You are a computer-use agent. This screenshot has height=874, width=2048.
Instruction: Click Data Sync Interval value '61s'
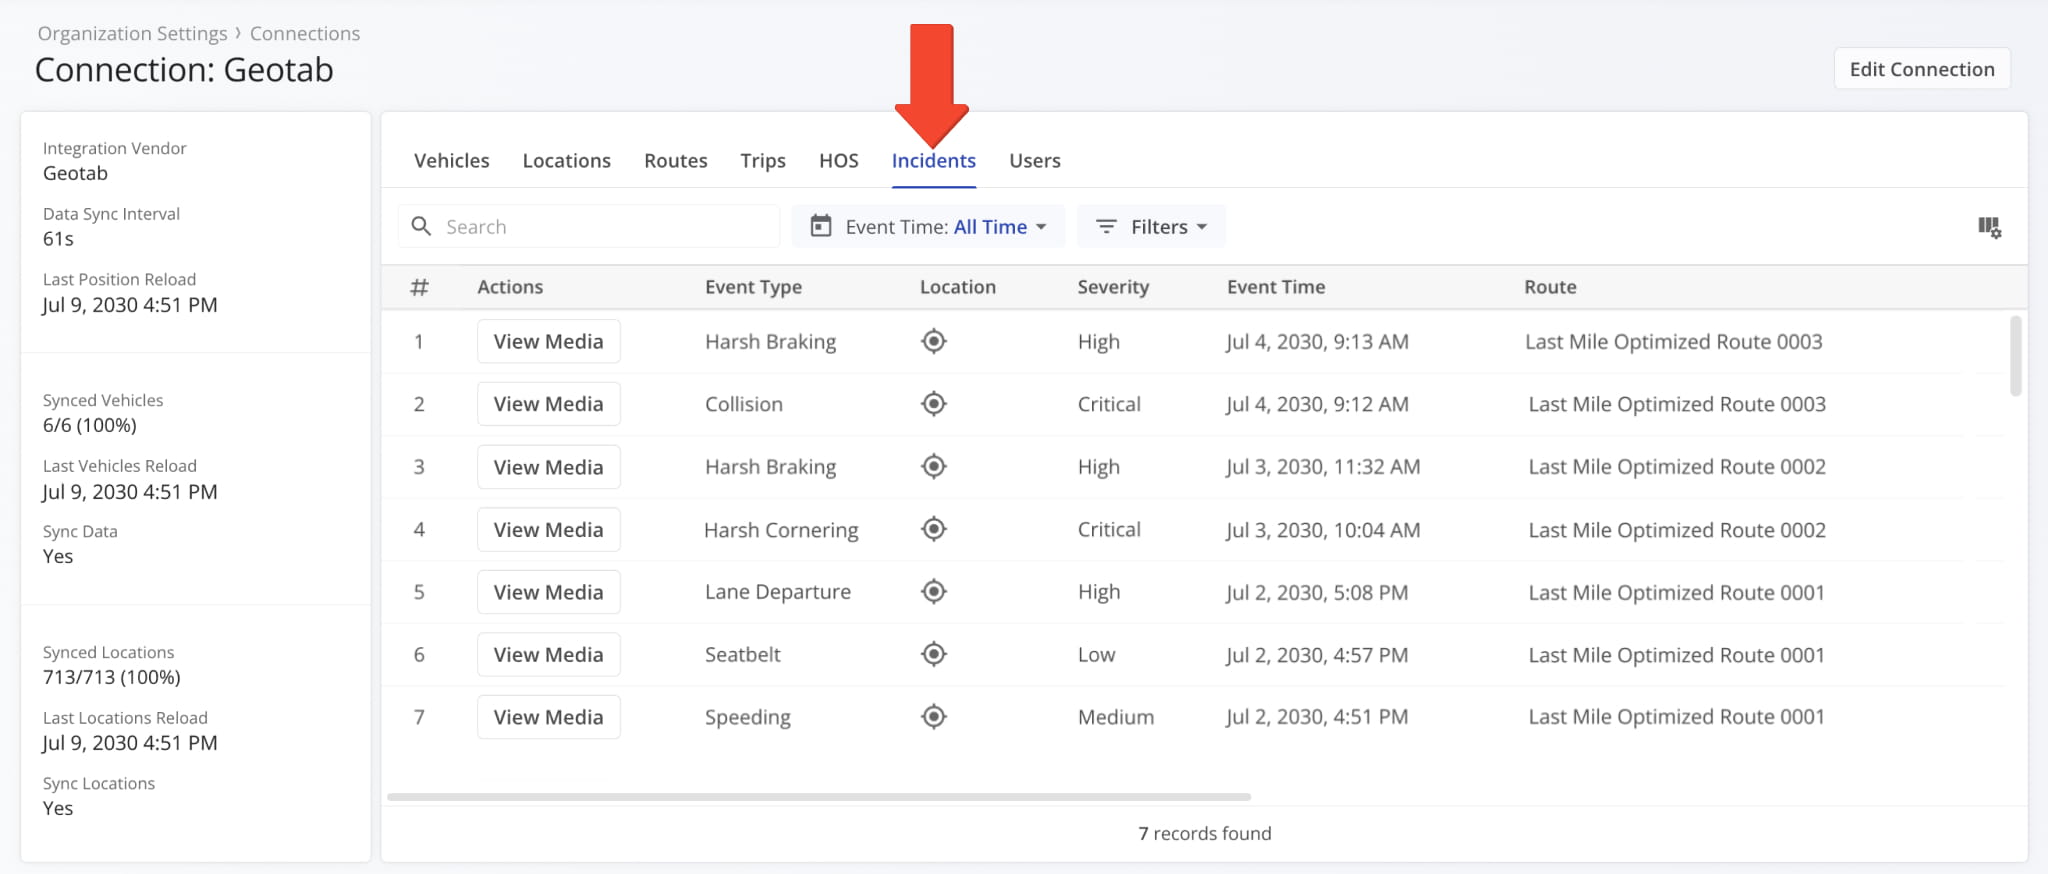pos(58,239)
